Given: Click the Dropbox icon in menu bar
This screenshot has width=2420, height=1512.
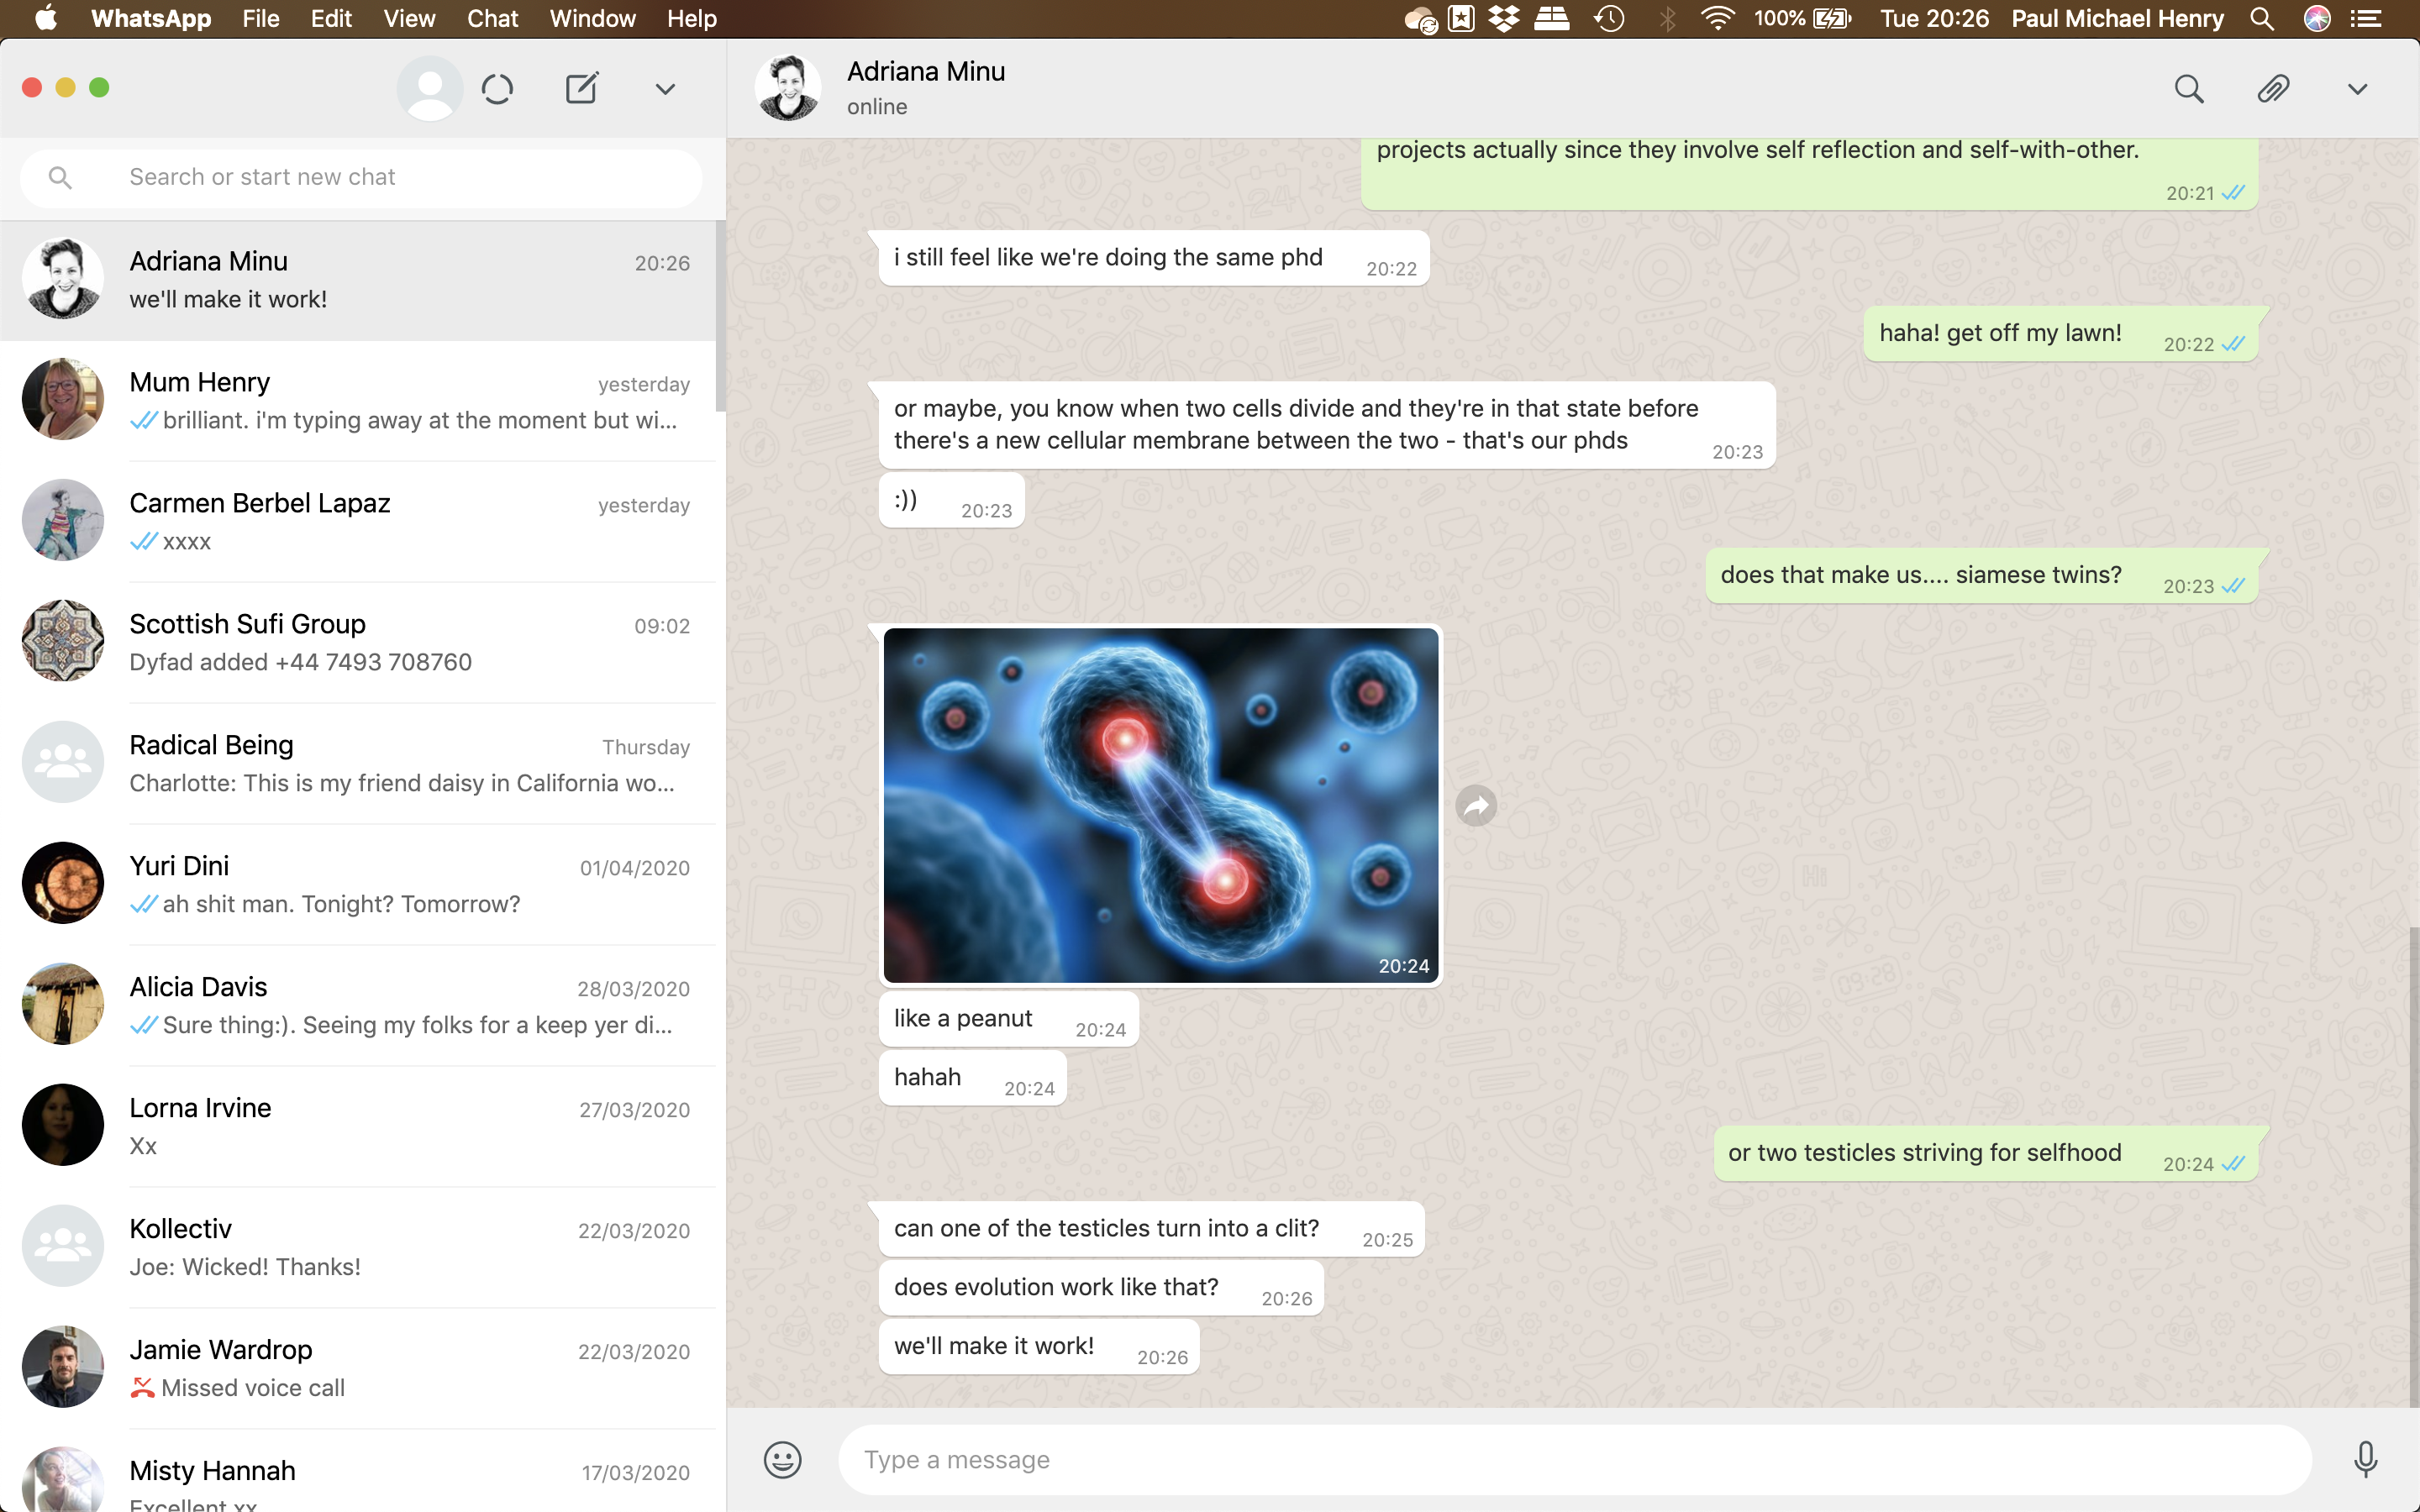Looking at the screenshot, I should click(1503, 18).
